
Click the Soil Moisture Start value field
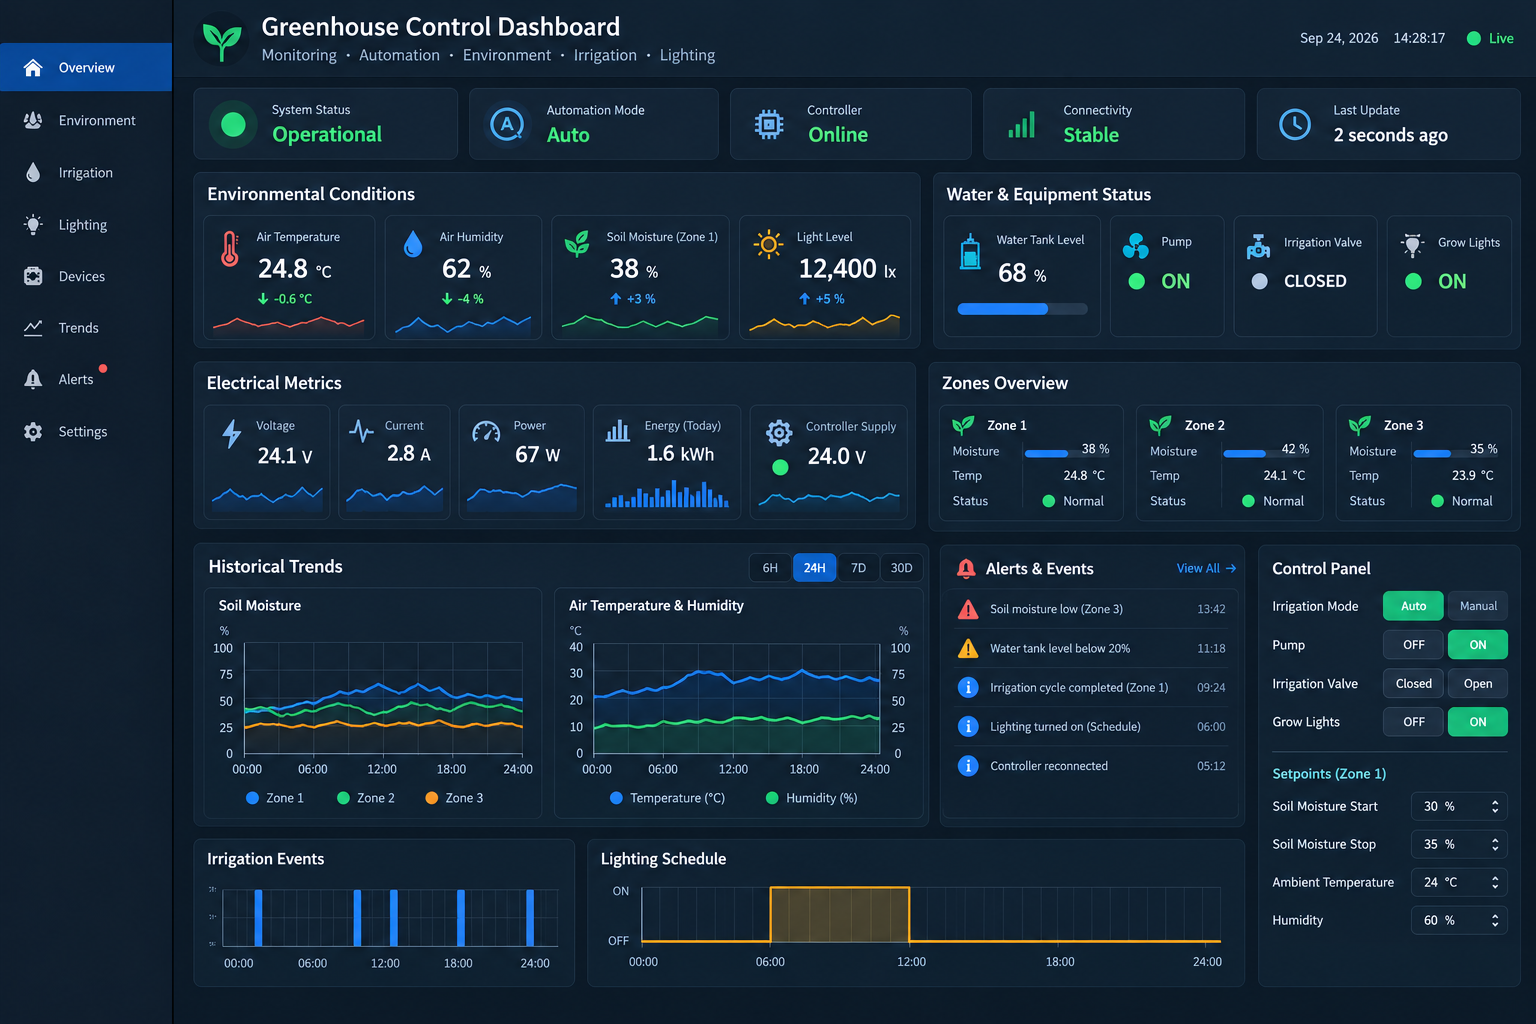tap(1459, 806)
